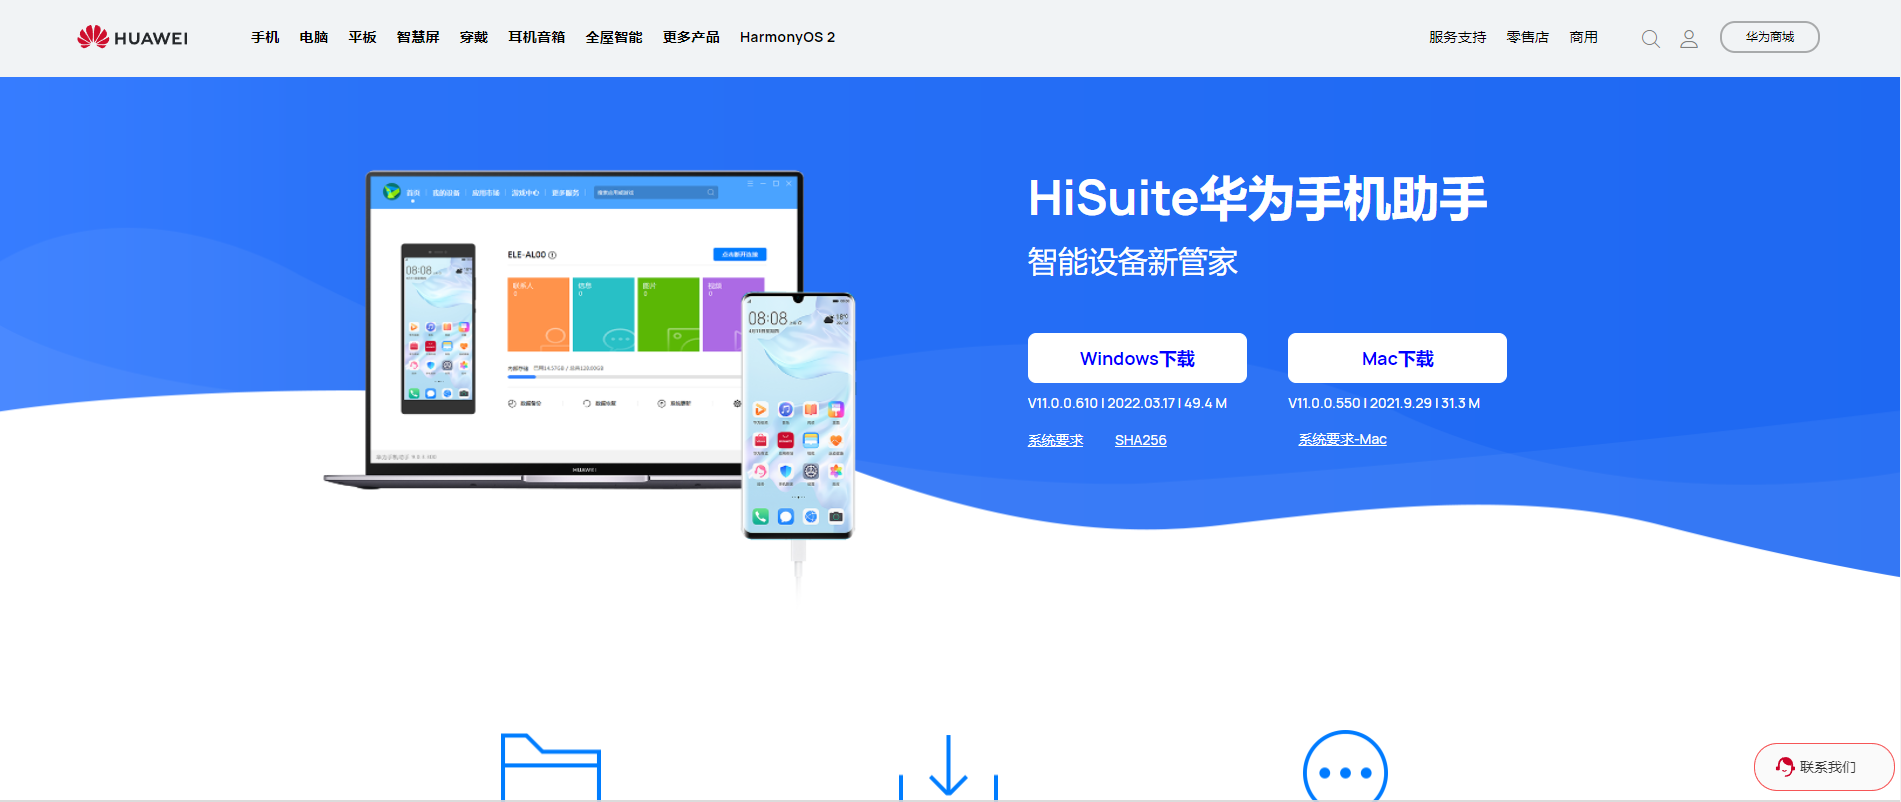The height and width of the screenshot is (802, 1901).
Task: Click the phone image beside the laptop
Action: (798, 416)
